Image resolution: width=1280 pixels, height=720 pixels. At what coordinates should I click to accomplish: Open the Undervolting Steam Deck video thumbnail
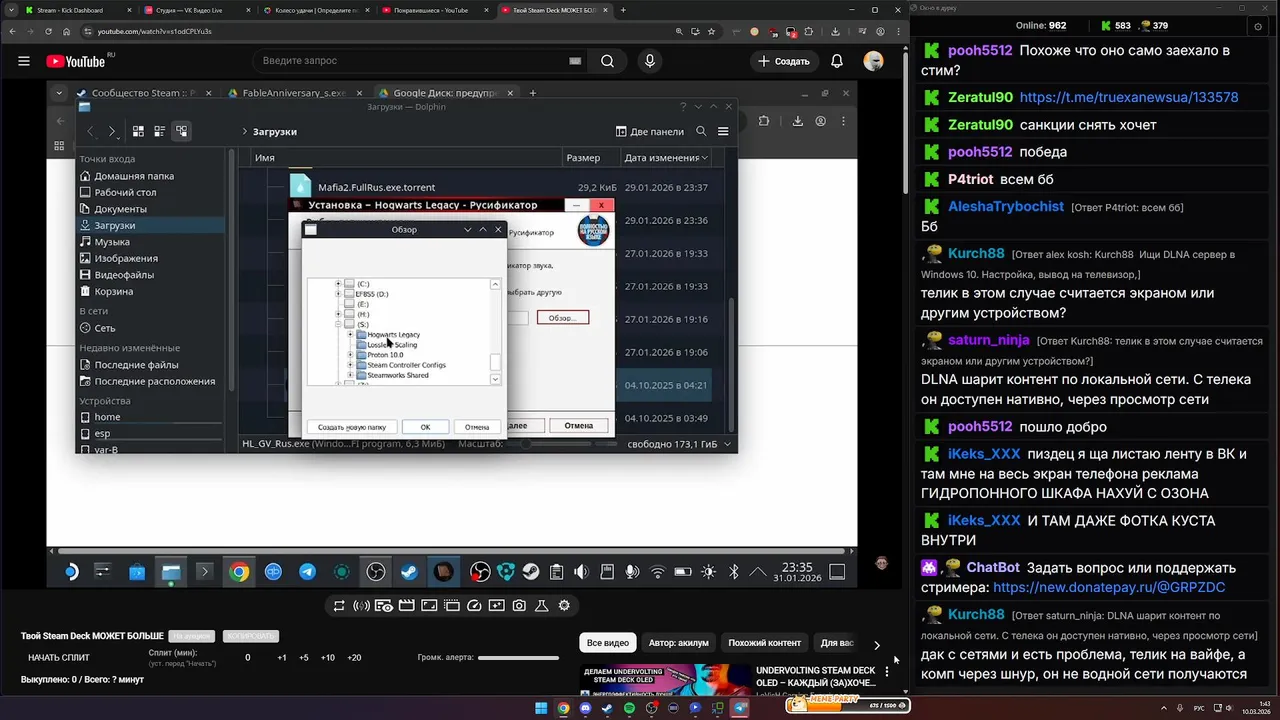665,678
